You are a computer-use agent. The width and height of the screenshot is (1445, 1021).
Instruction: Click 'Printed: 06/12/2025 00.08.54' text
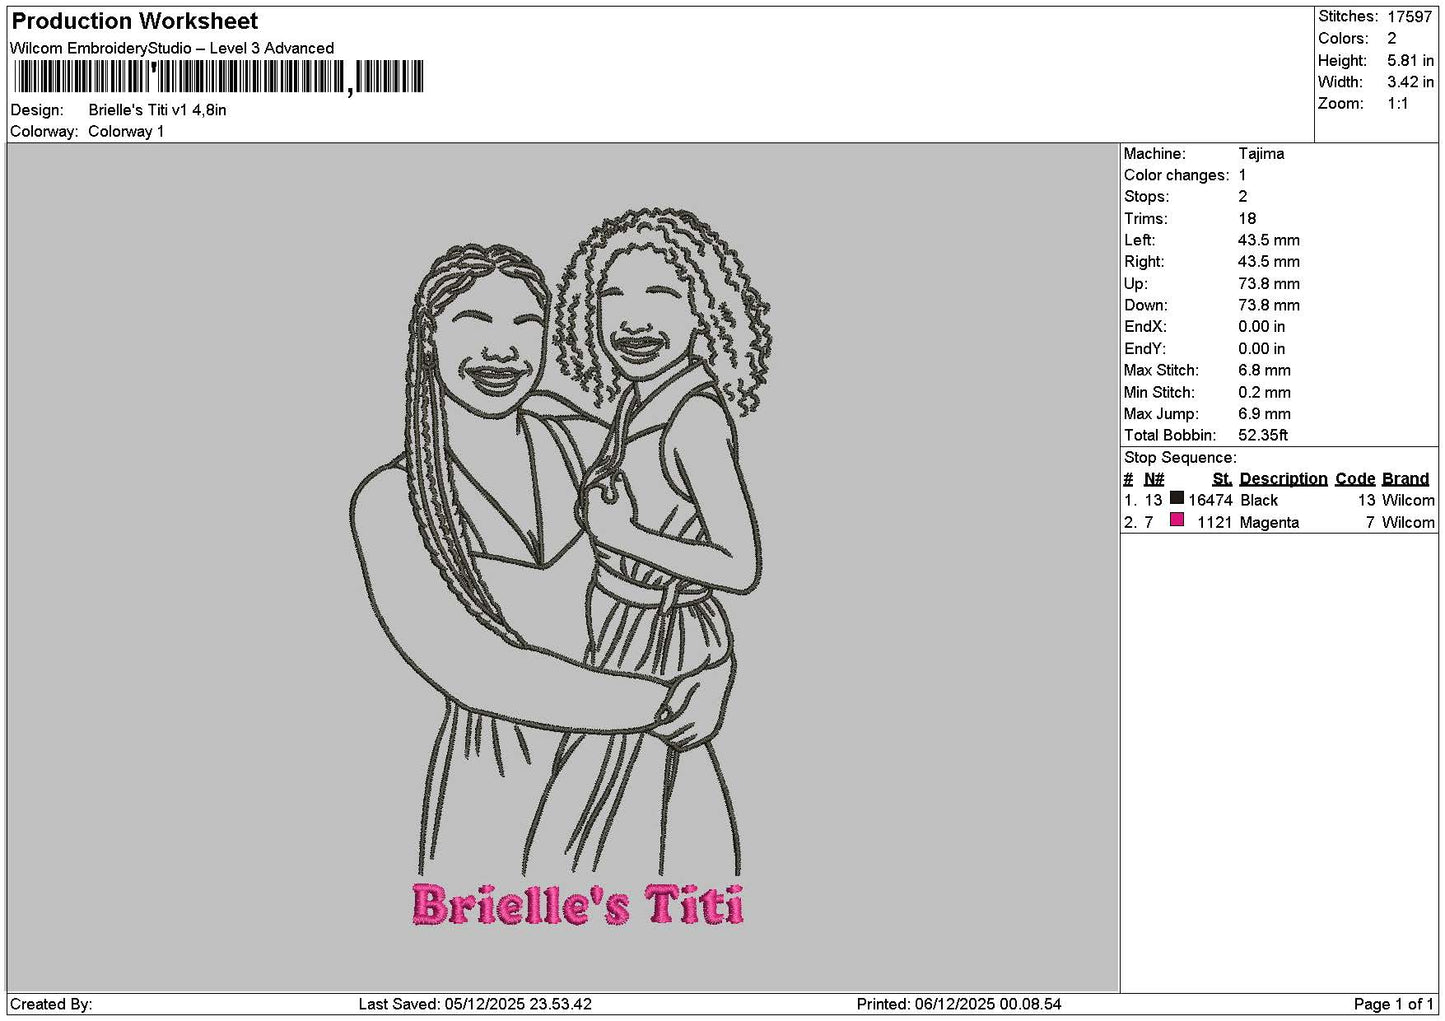959,1004
